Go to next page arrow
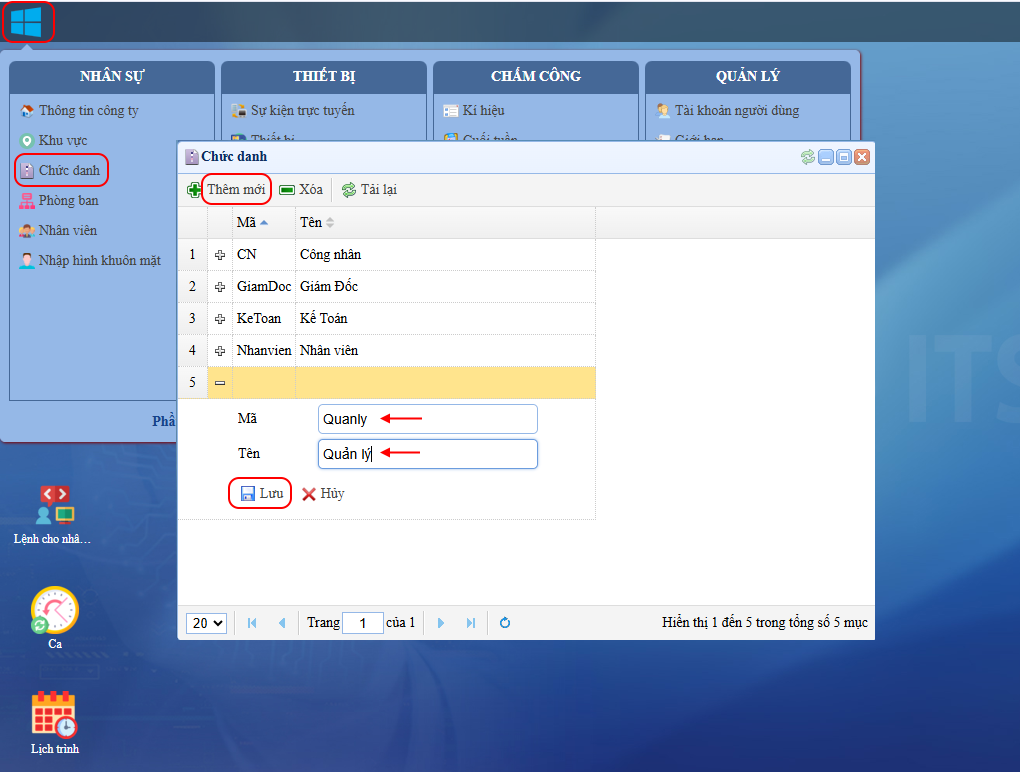Viewport: 1020px width, 772px height. 441,623
